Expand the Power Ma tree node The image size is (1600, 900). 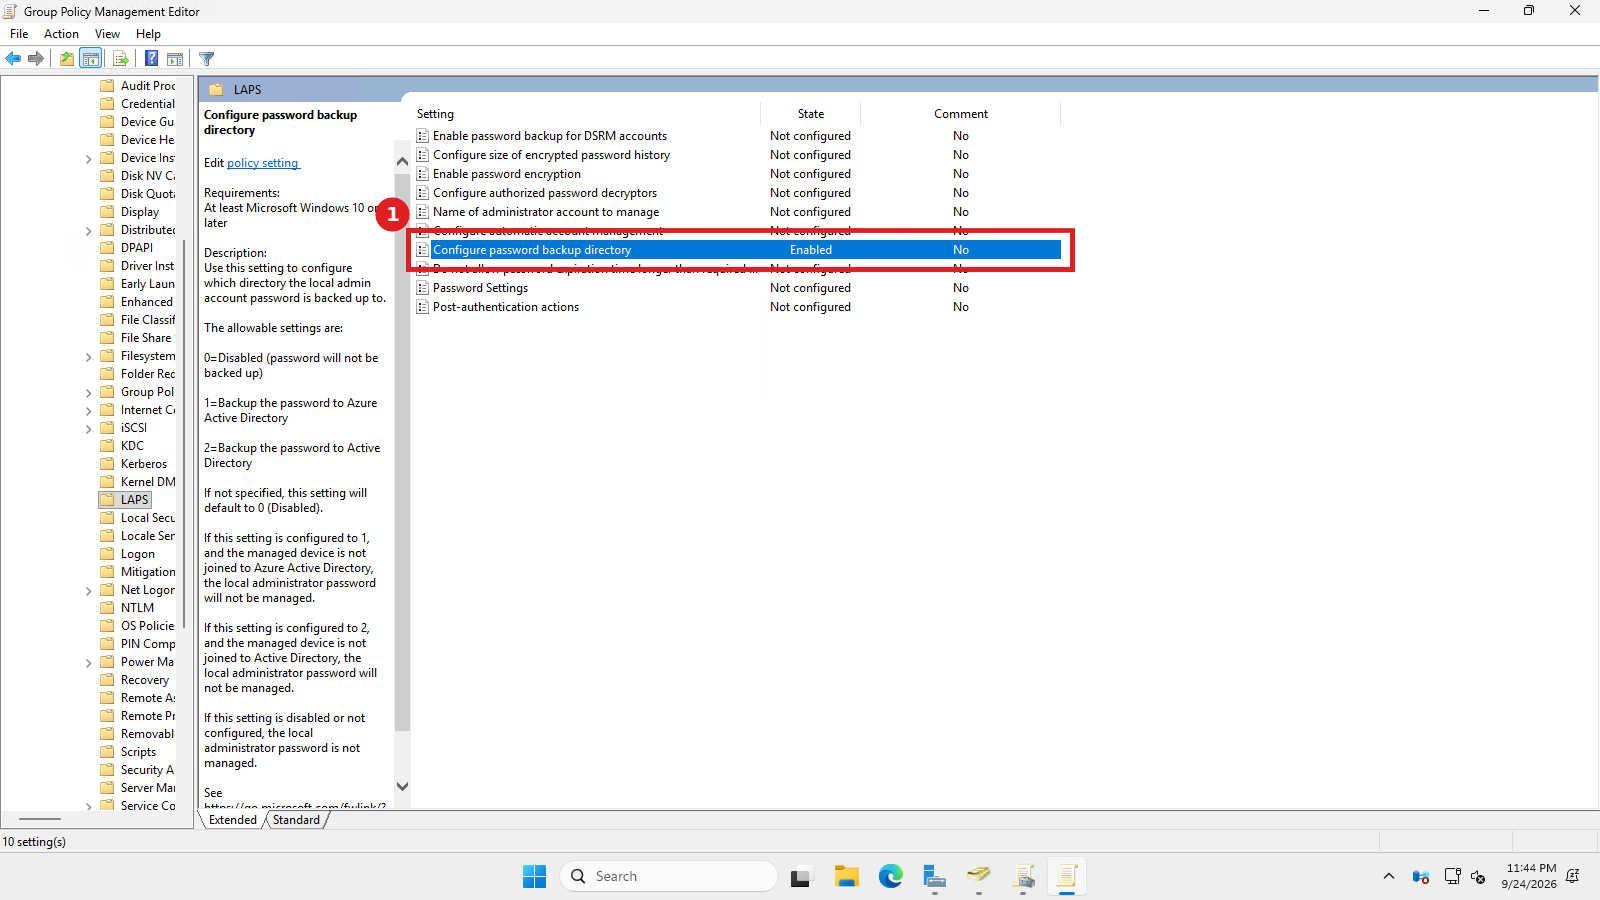tap(89, 663)
